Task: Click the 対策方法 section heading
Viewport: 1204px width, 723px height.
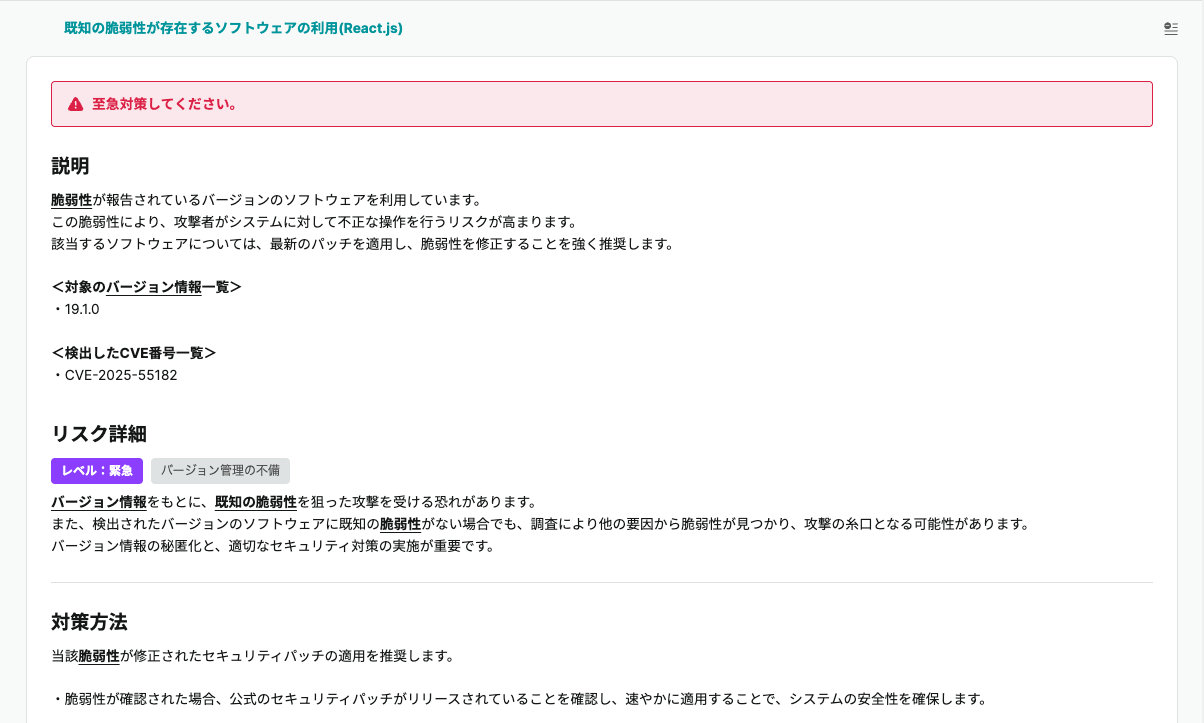Action: (x=89, y=622)
